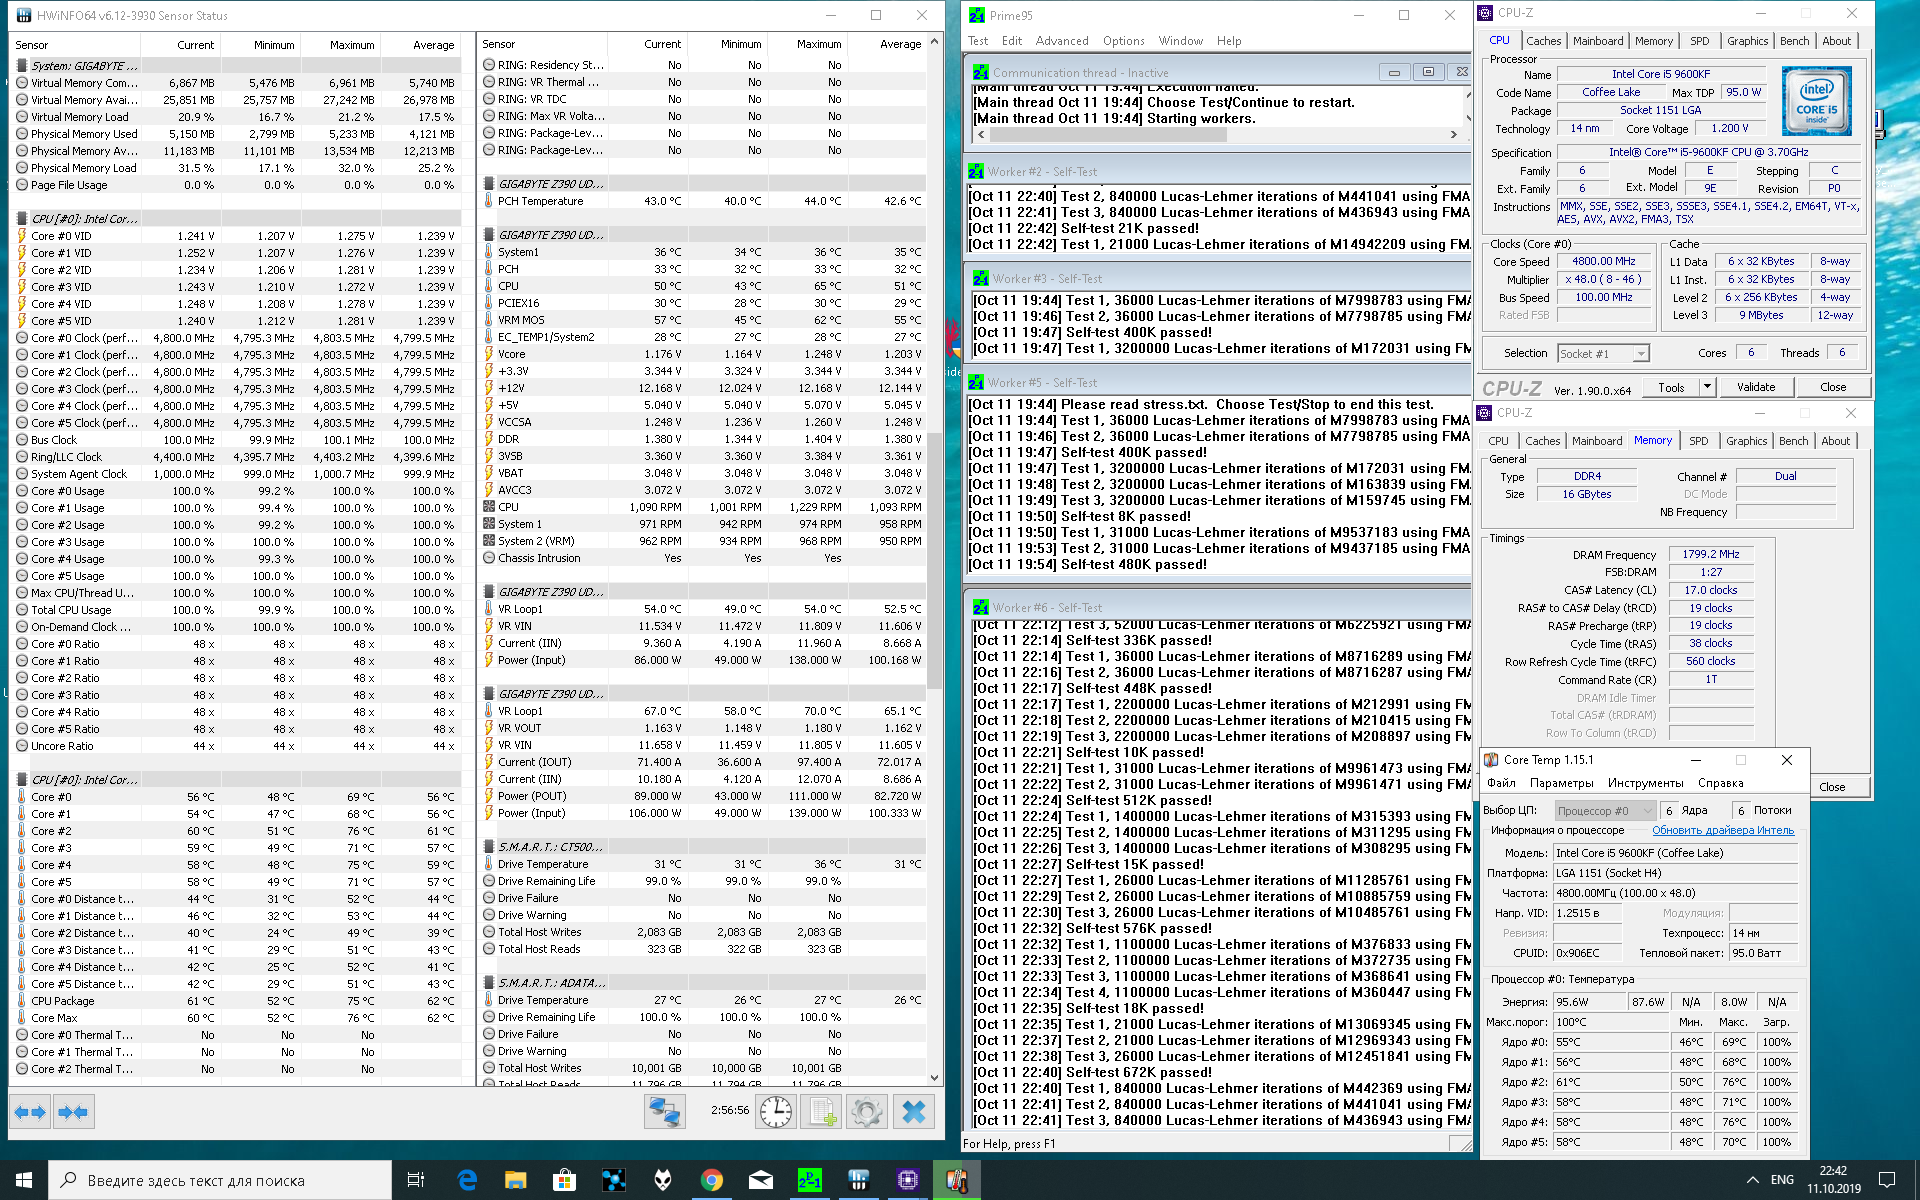Click HWiNFO expand columns arrows icon

(30, 1112)
